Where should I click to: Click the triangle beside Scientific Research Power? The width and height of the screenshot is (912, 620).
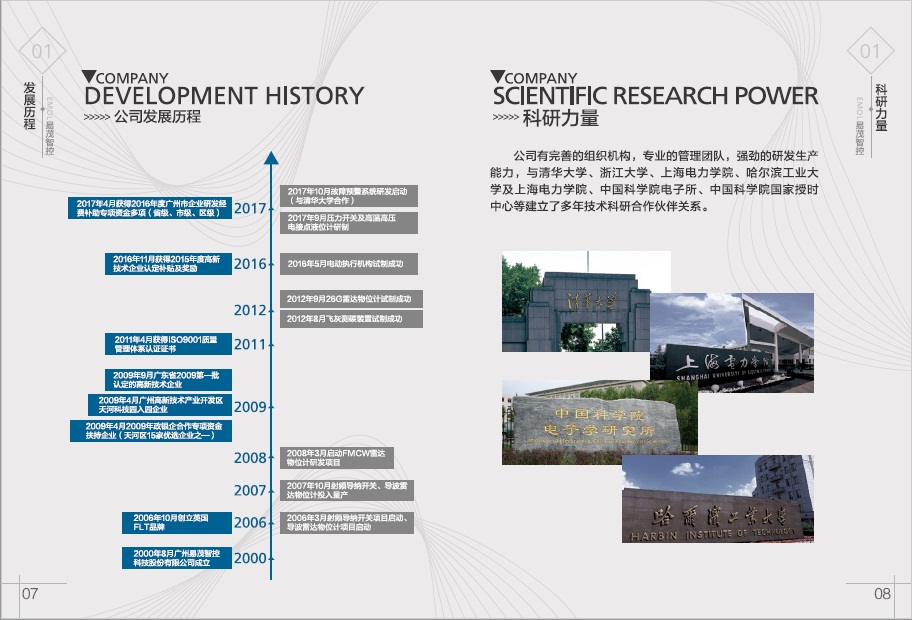pos(497,76)
